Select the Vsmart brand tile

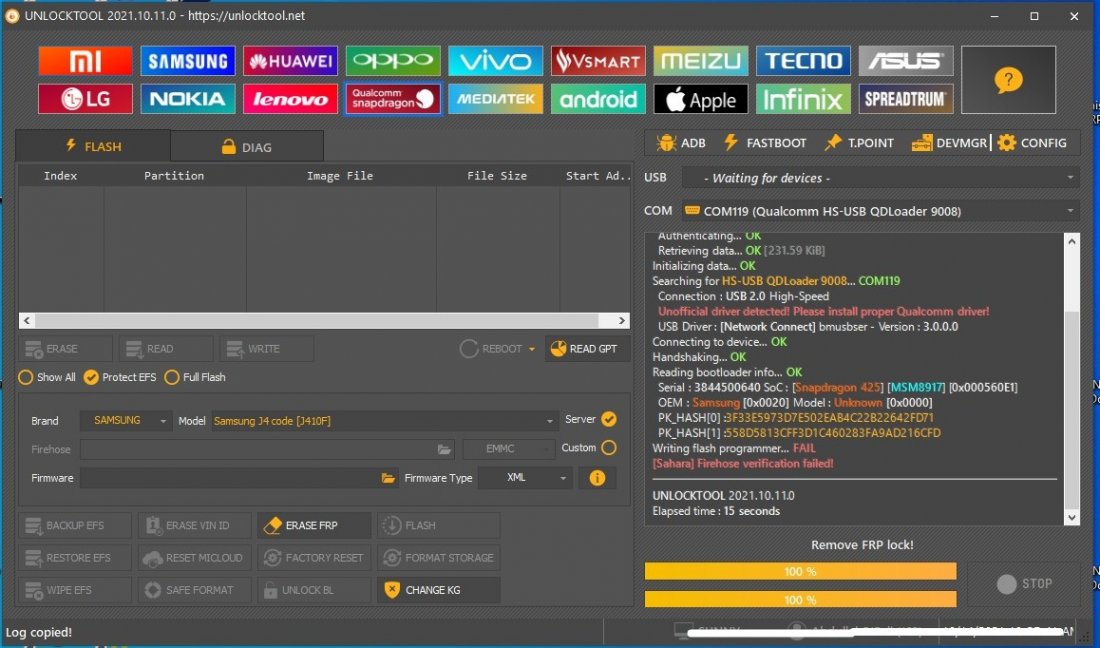(x=598, y=61)
